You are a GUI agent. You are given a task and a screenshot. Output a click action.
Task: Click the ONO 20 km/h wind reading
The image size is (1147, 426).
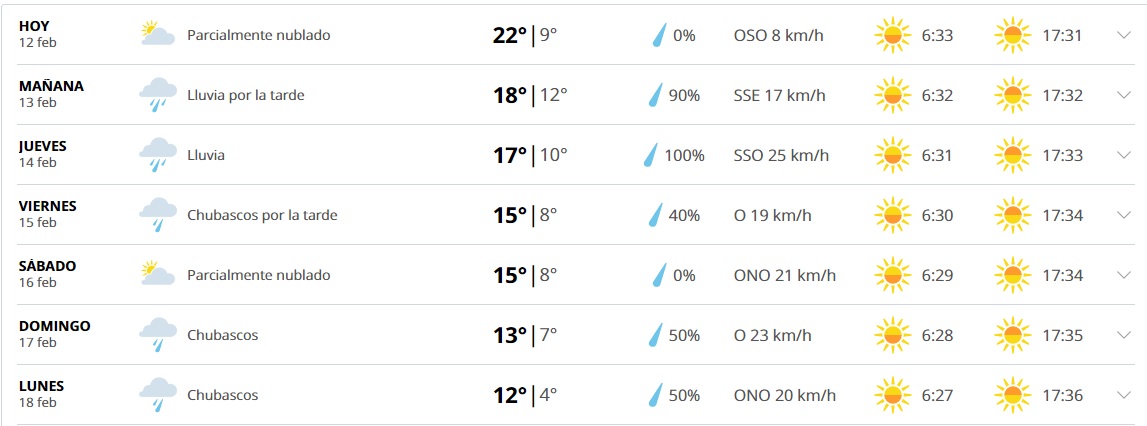tap(784, 395)
